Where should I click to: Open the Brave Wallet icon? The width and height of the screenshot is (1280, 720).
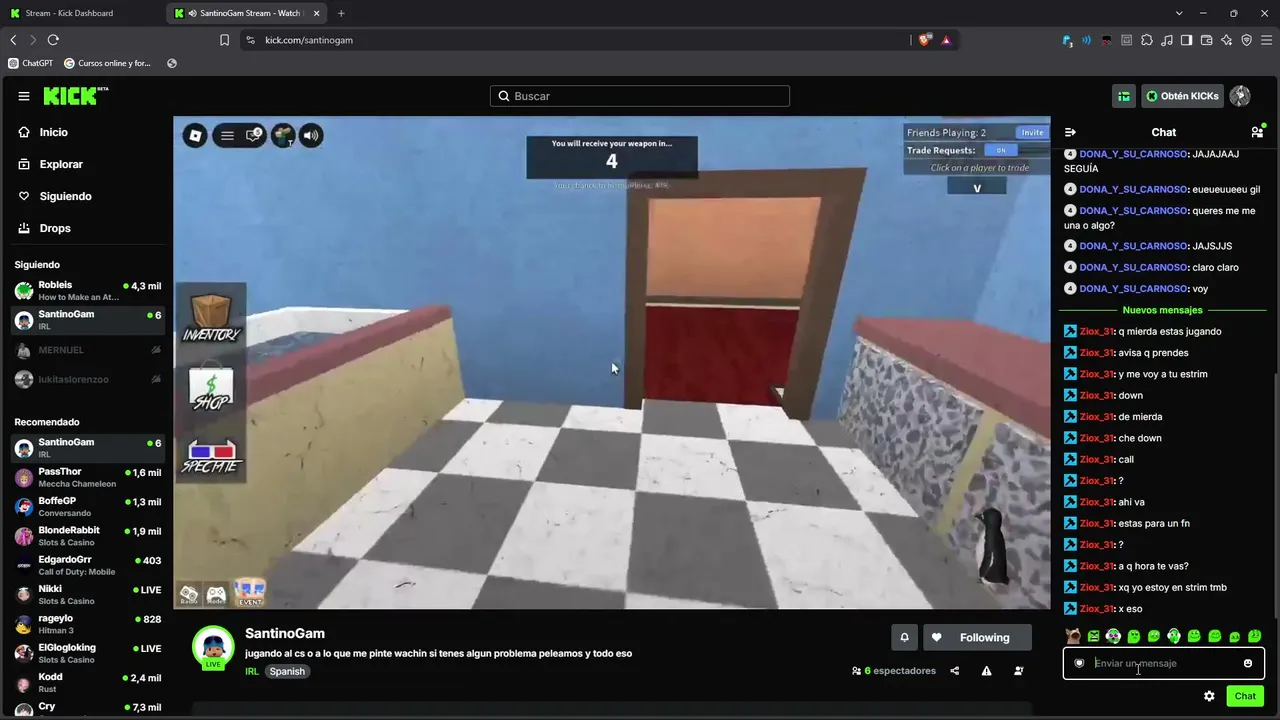pos(1206,40)
